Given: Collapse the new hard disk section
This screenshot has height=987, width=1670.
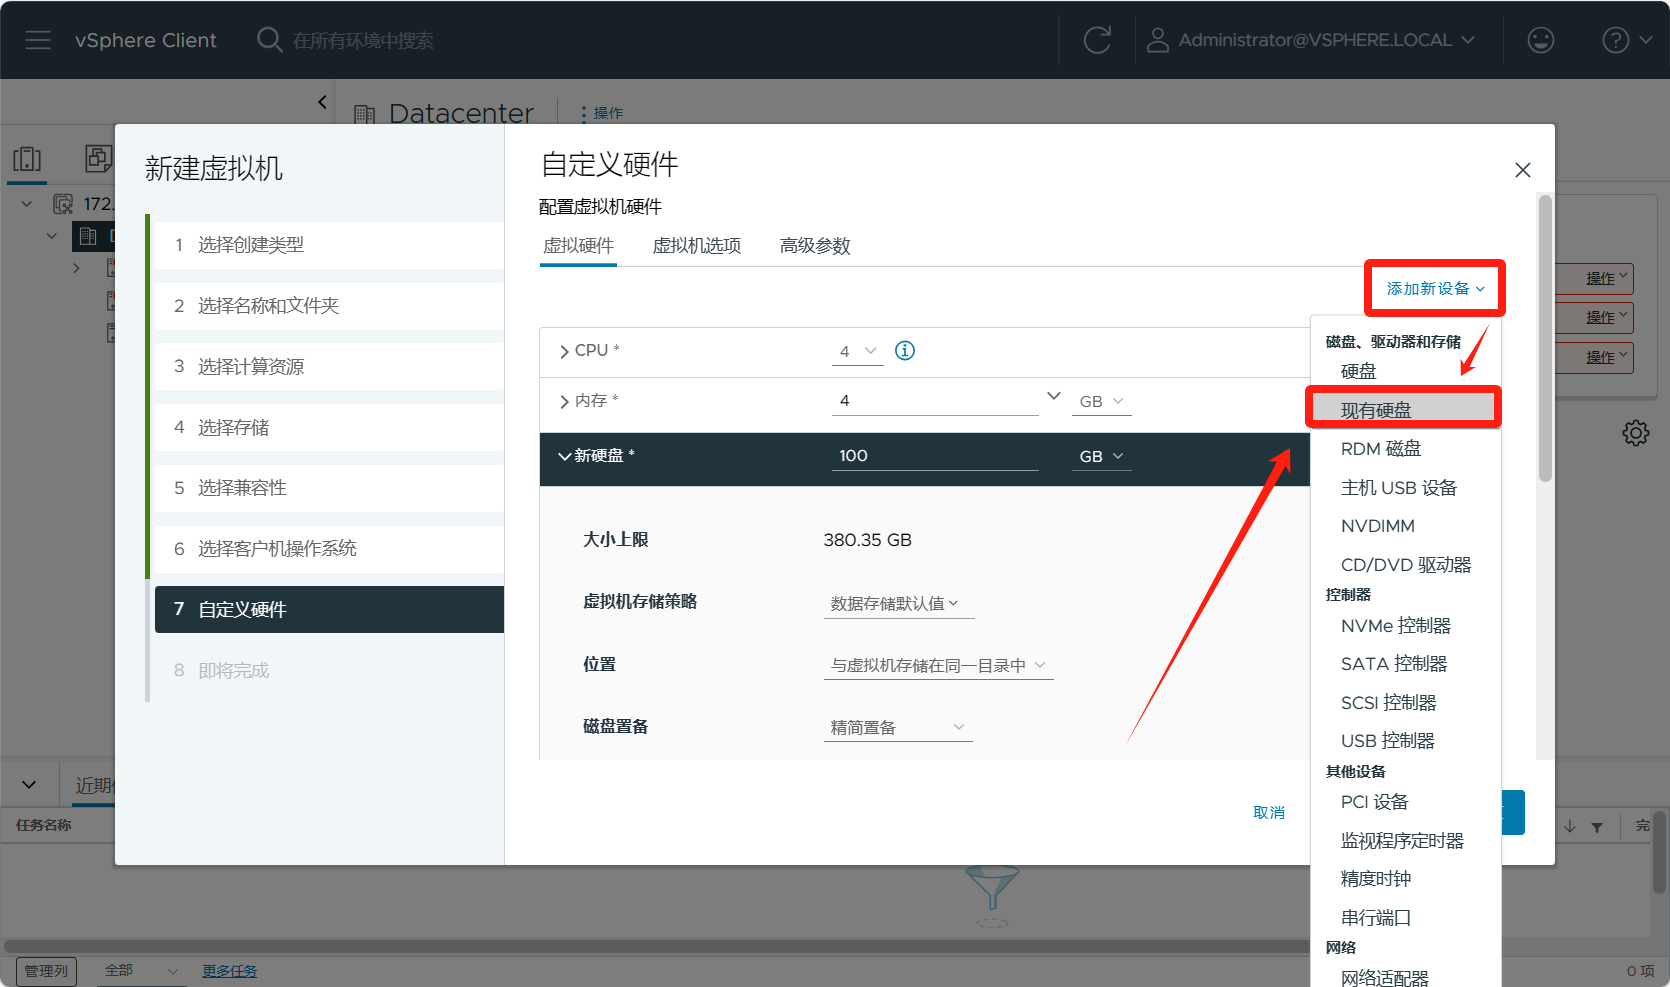Looking at the screenshot, I should (x=565, y=456).
